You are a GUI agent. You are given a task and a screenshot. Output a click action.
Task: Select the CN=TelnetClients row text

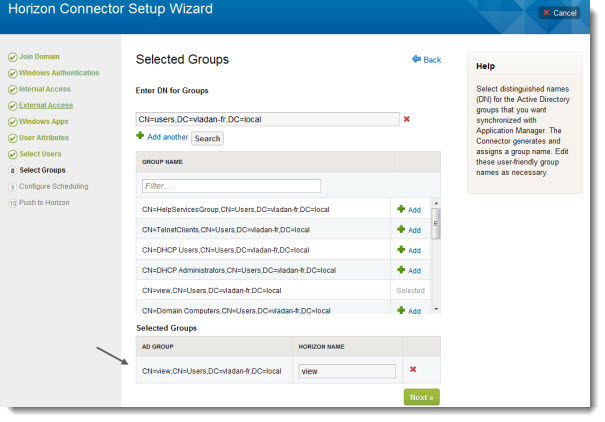226,230
